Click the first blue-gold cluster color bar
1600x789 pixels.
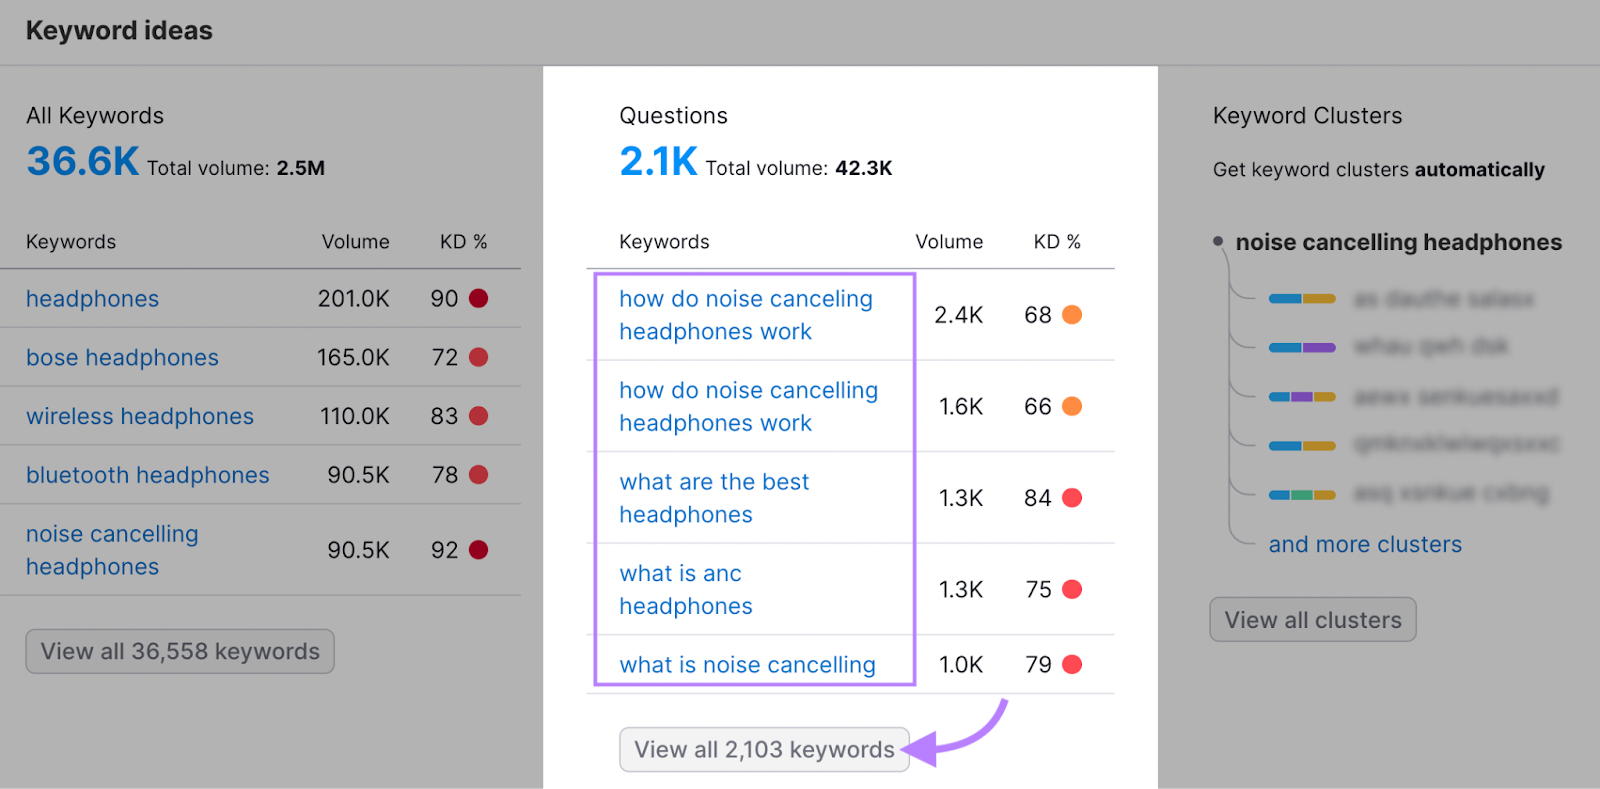[1302, 299]
